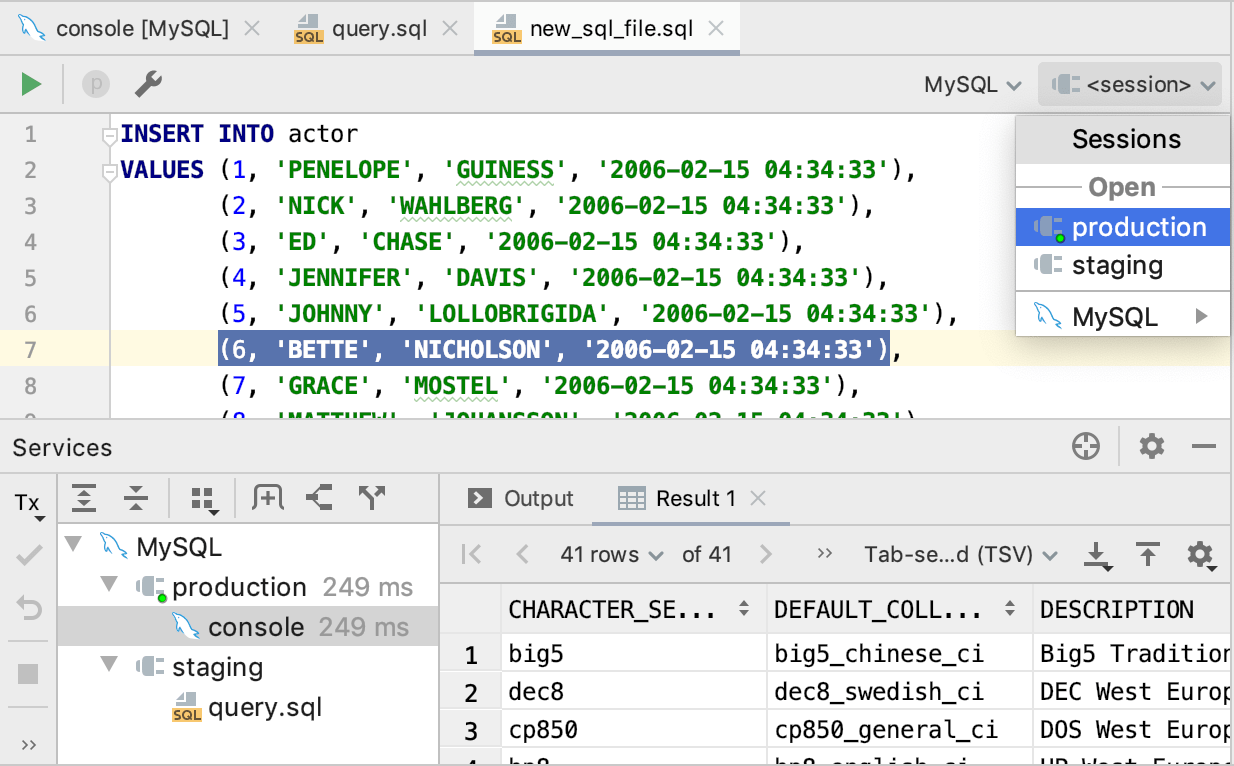Choose the production session from the Sessions popup
The height and width of the screenshot is (766, 1234).
[x=1133, y=227]
